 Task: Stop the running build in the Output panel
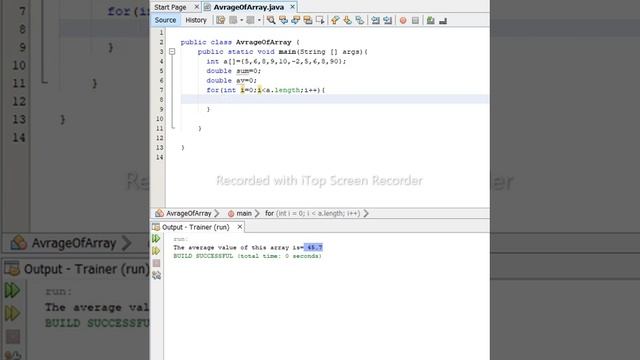pos(156,263)
